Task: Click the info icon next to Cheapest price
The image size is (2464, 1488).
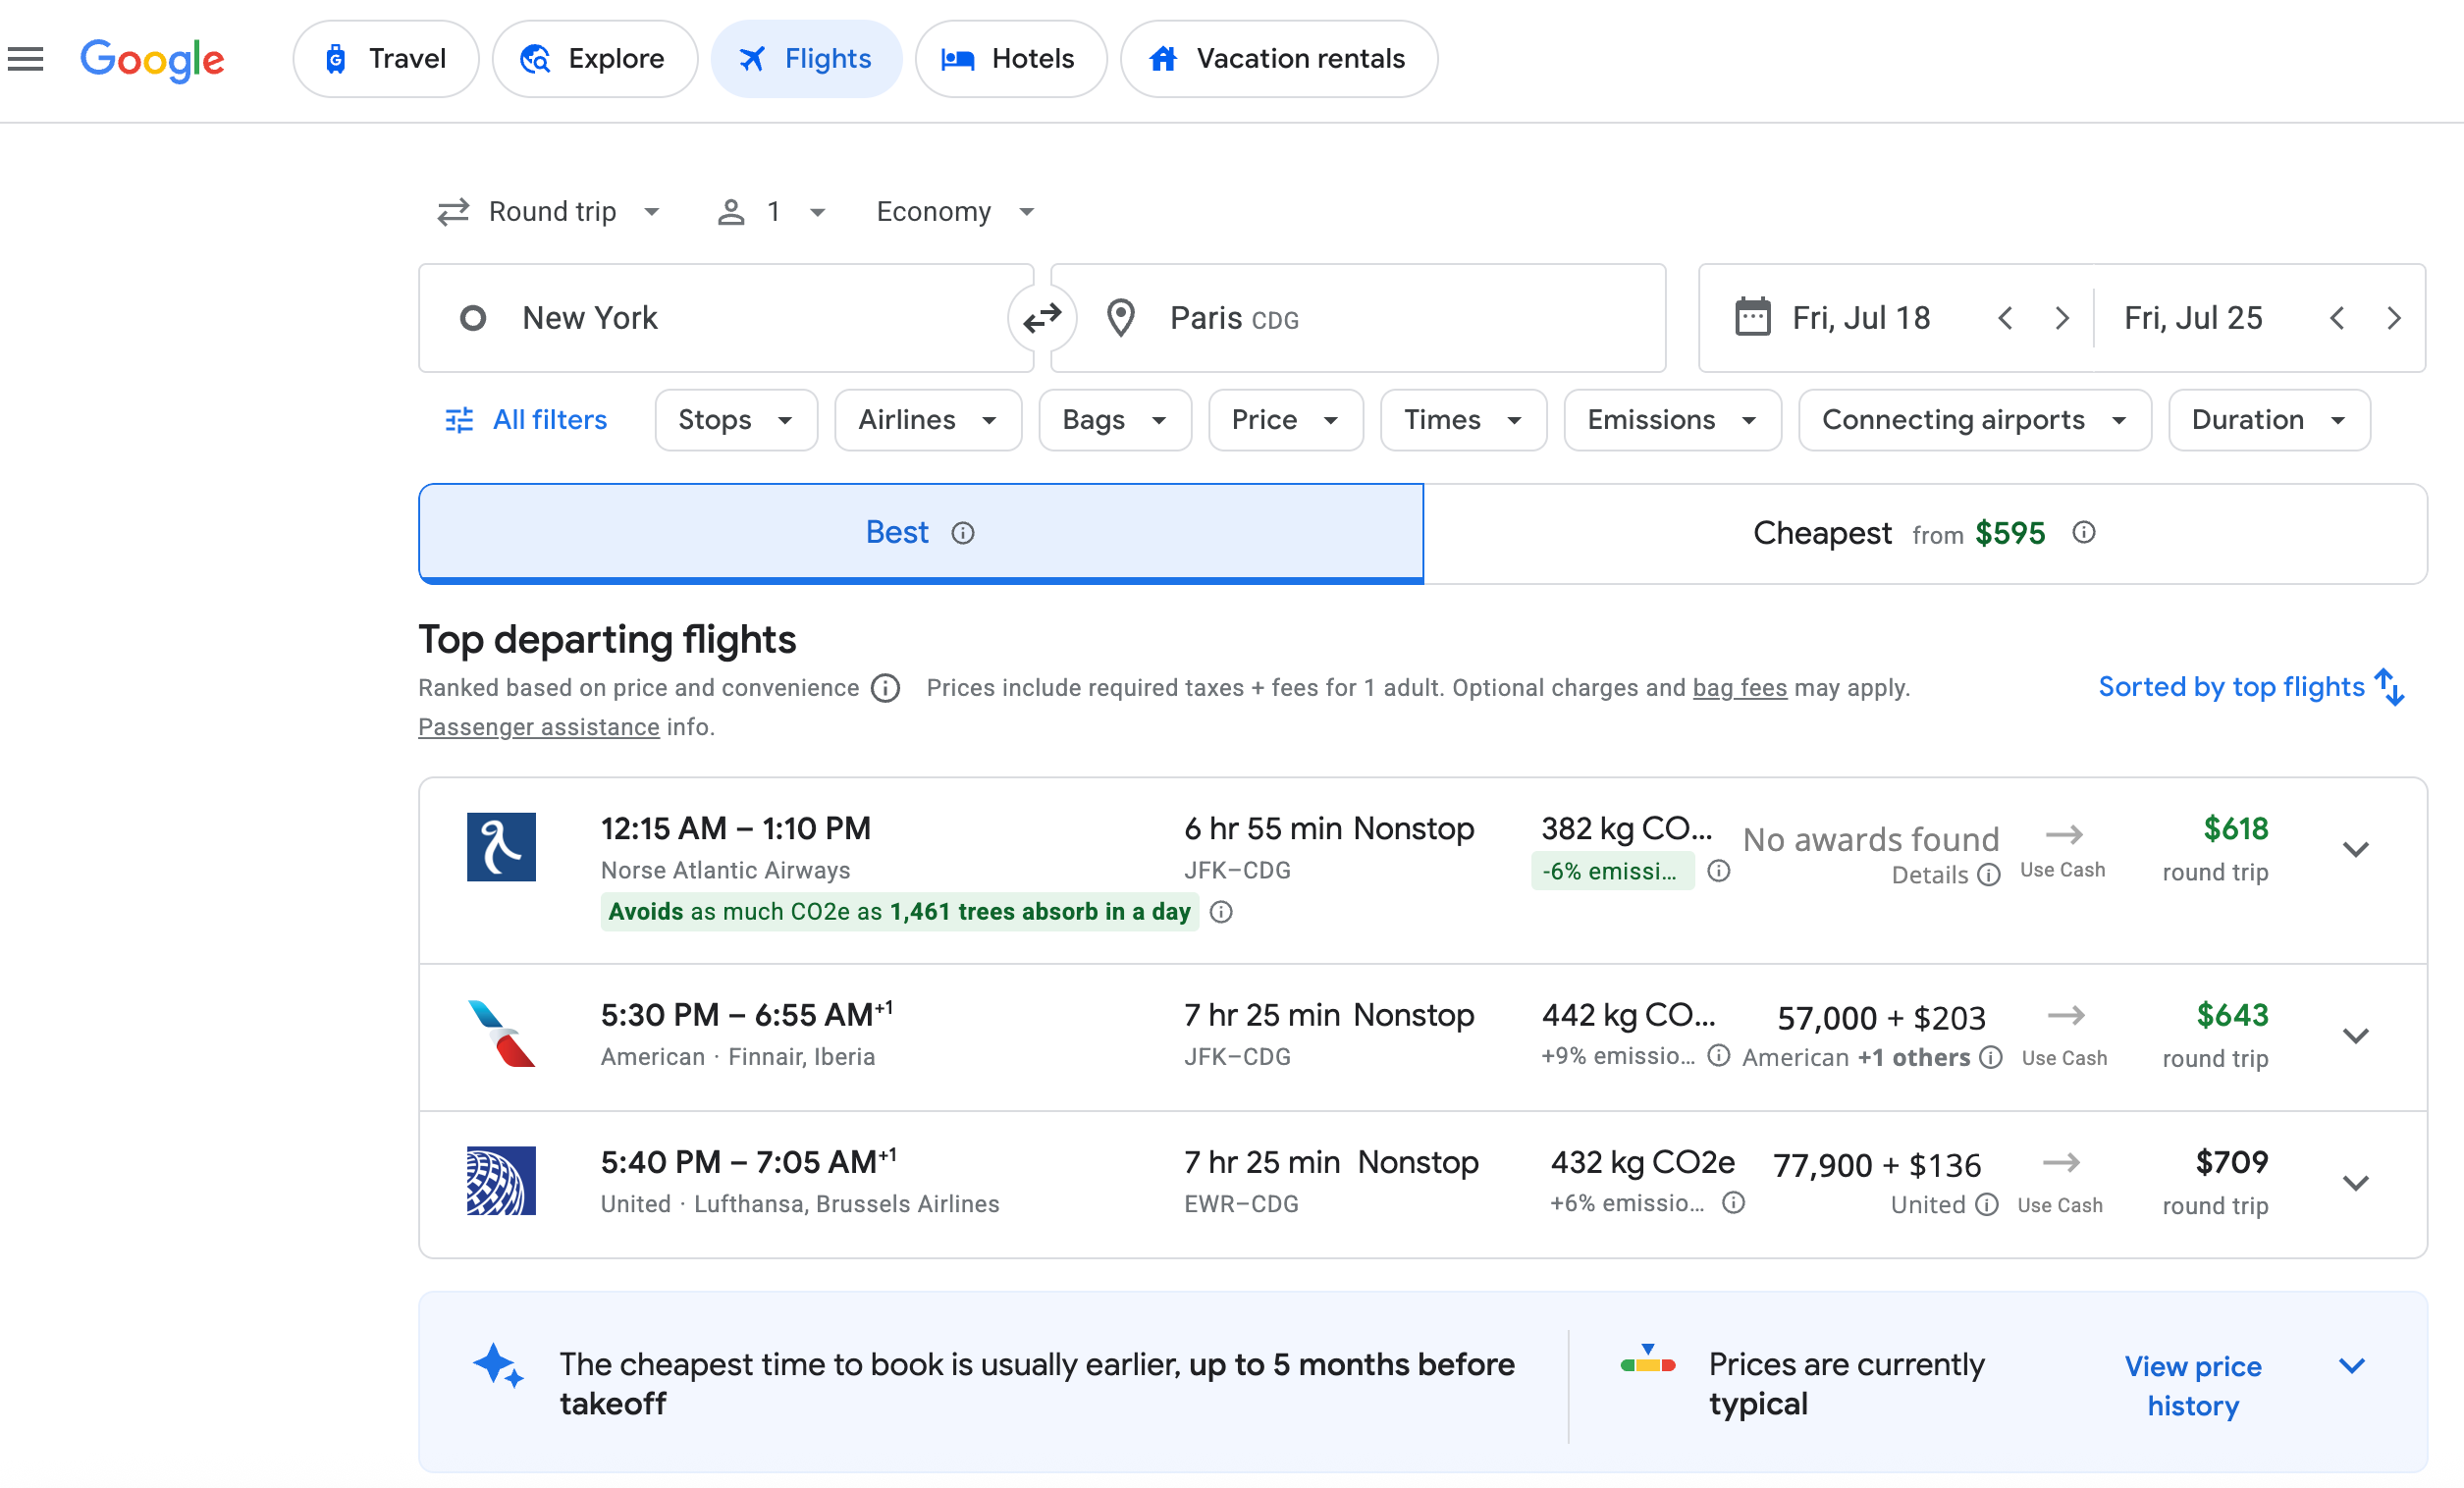Action: pyautogui.click(x=2084, y=533)
